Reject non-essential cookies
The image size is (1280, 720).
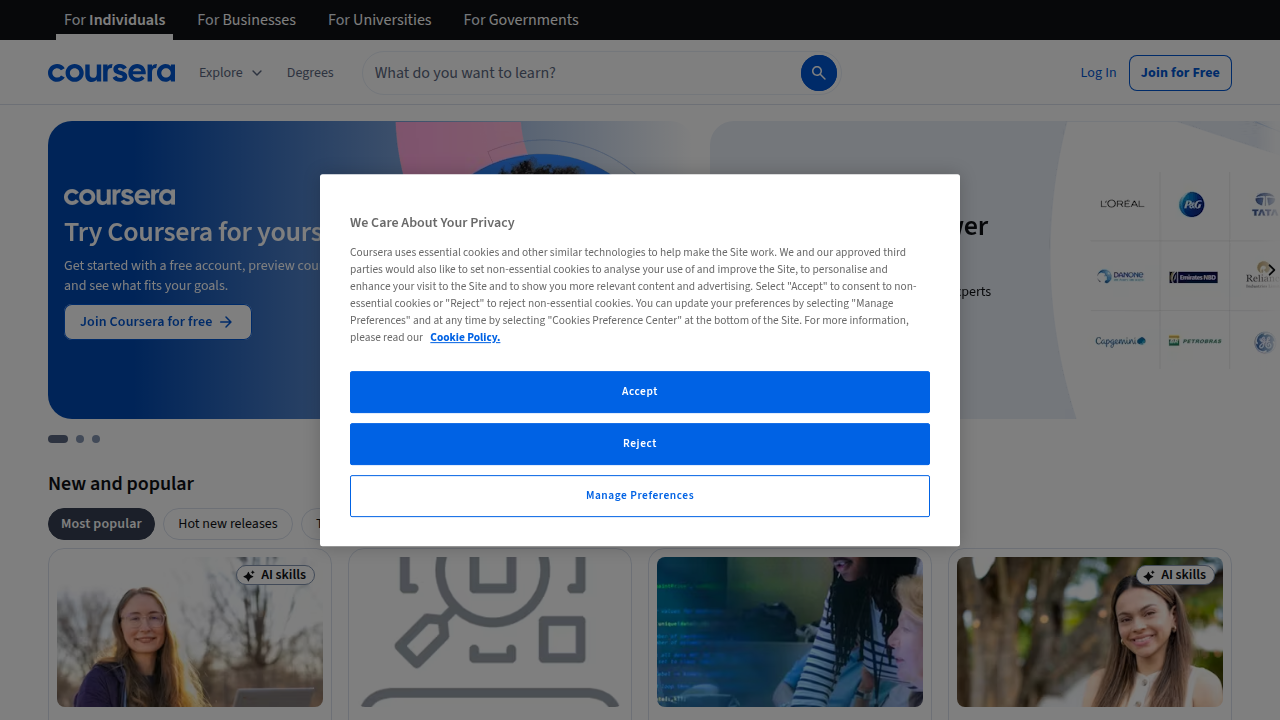[640, 444]
